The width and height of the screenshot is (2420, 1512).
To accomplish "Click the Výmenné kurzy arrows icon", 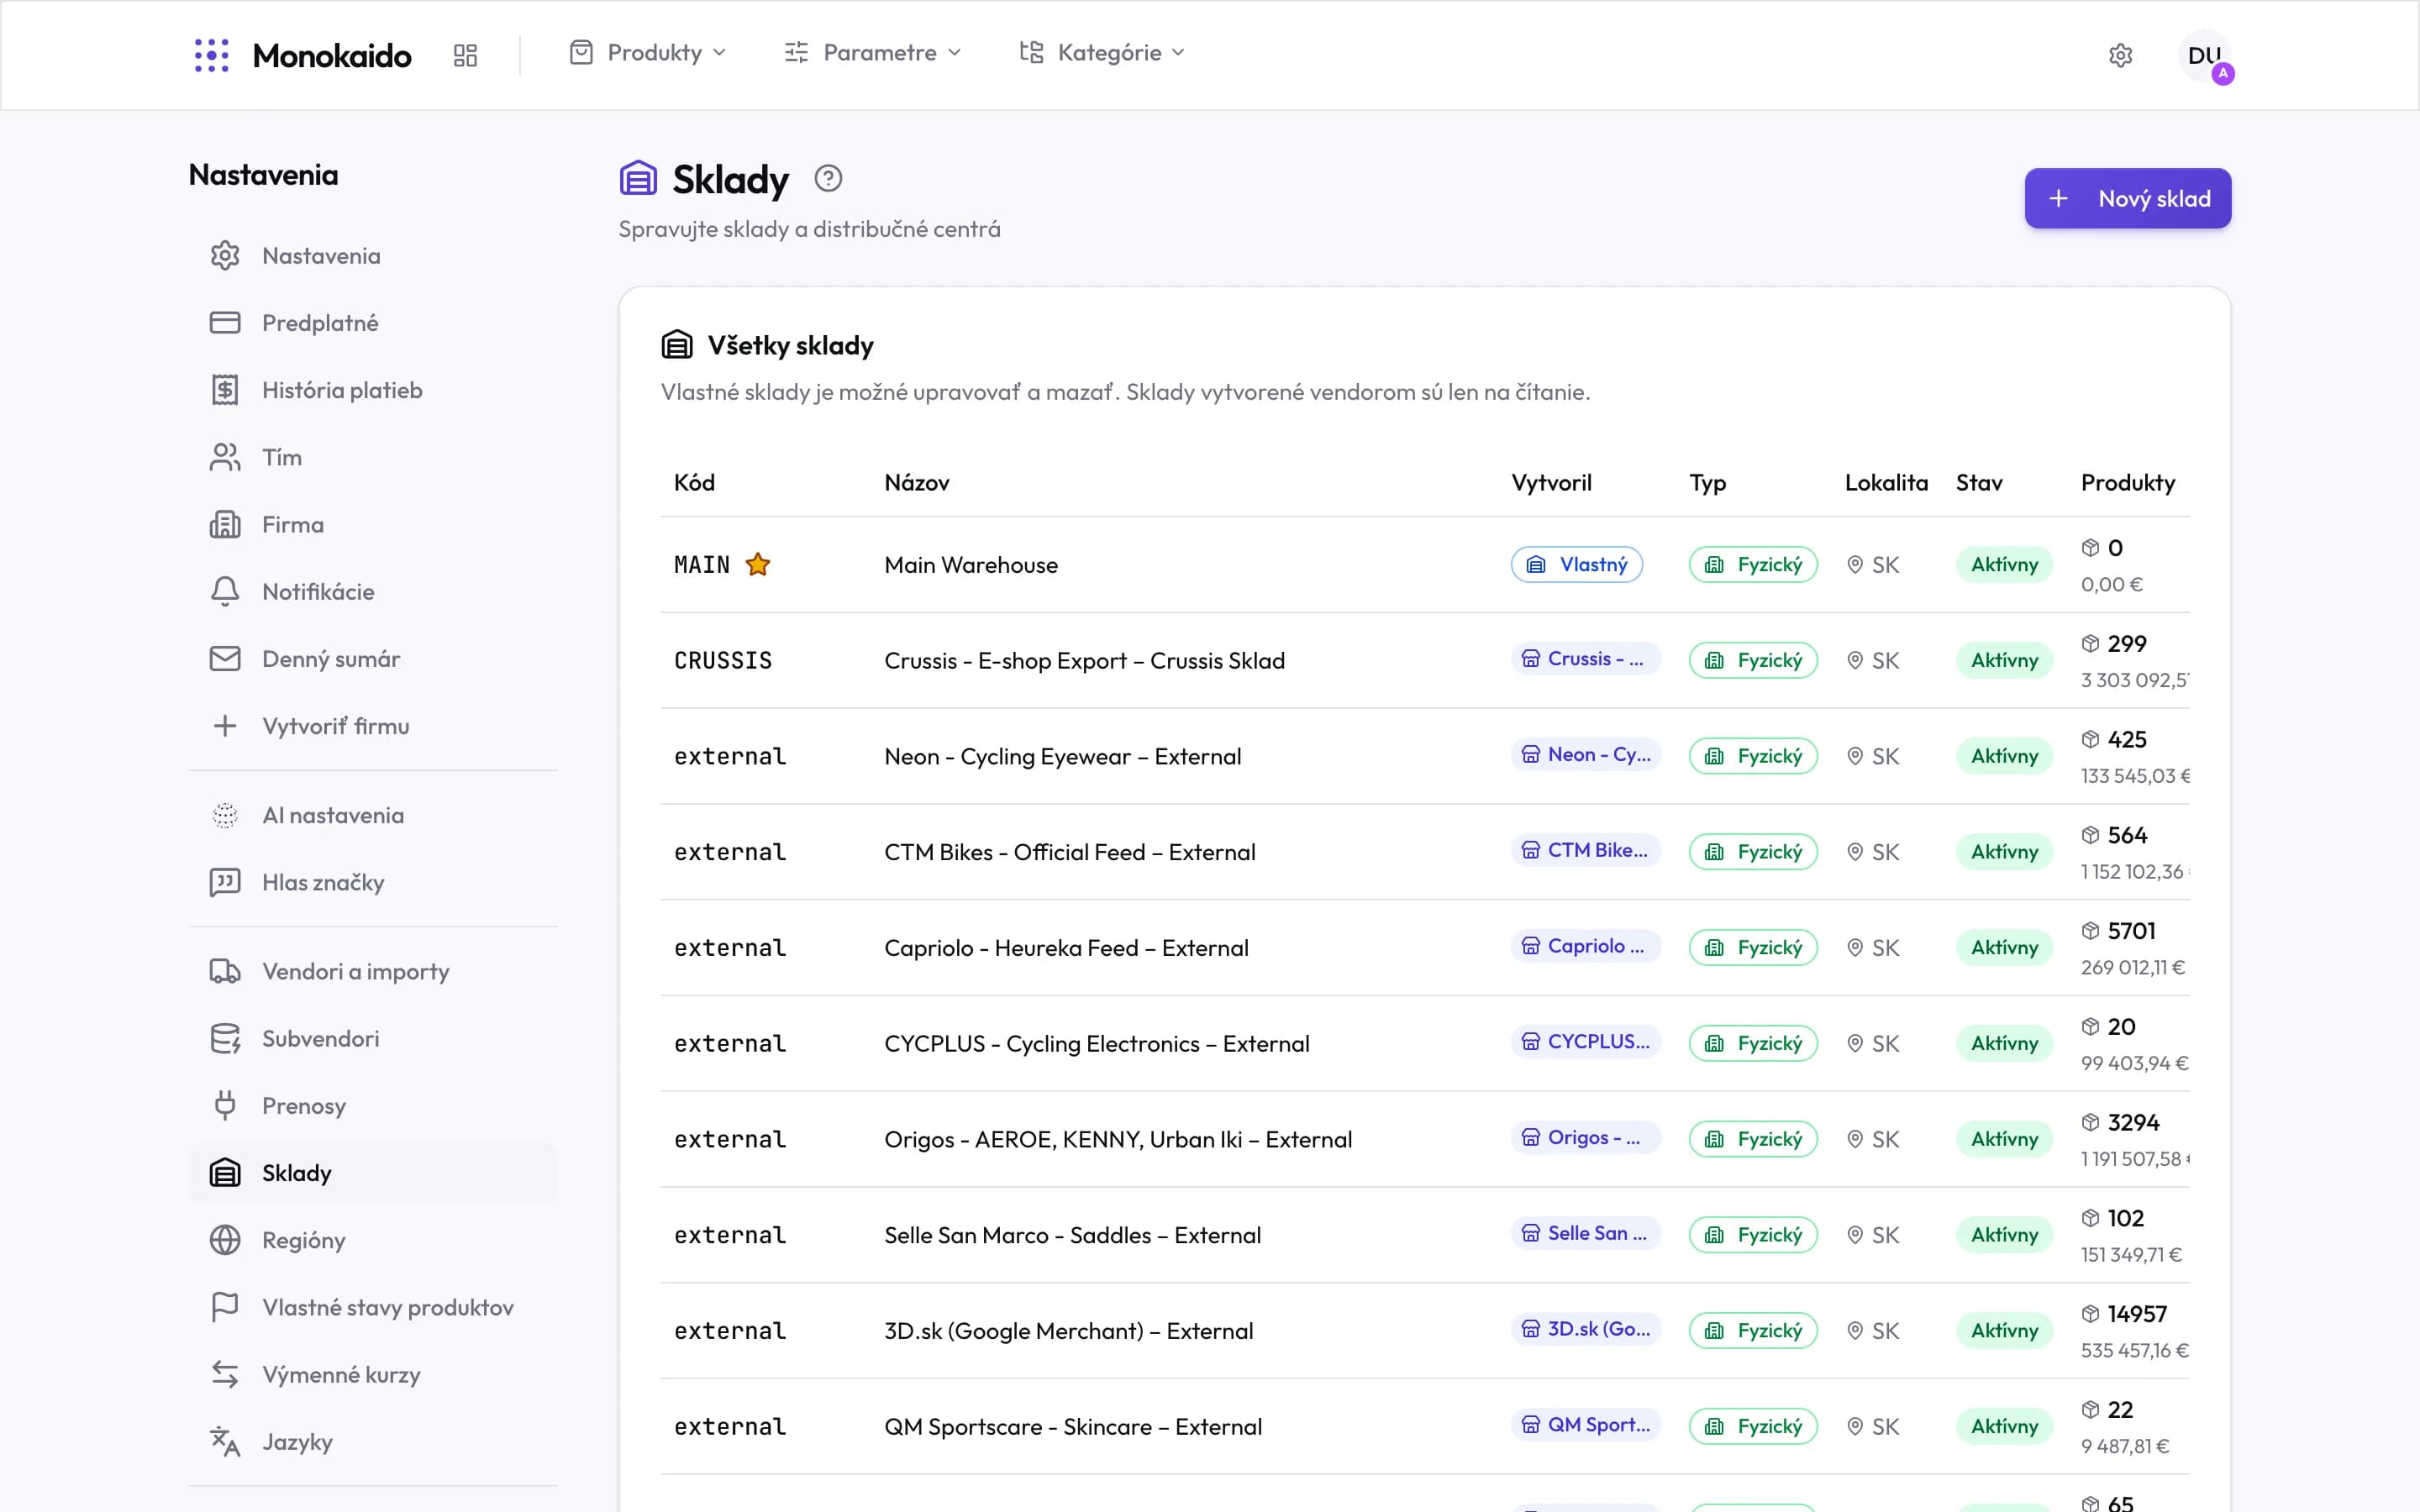I will point(225,1374).
